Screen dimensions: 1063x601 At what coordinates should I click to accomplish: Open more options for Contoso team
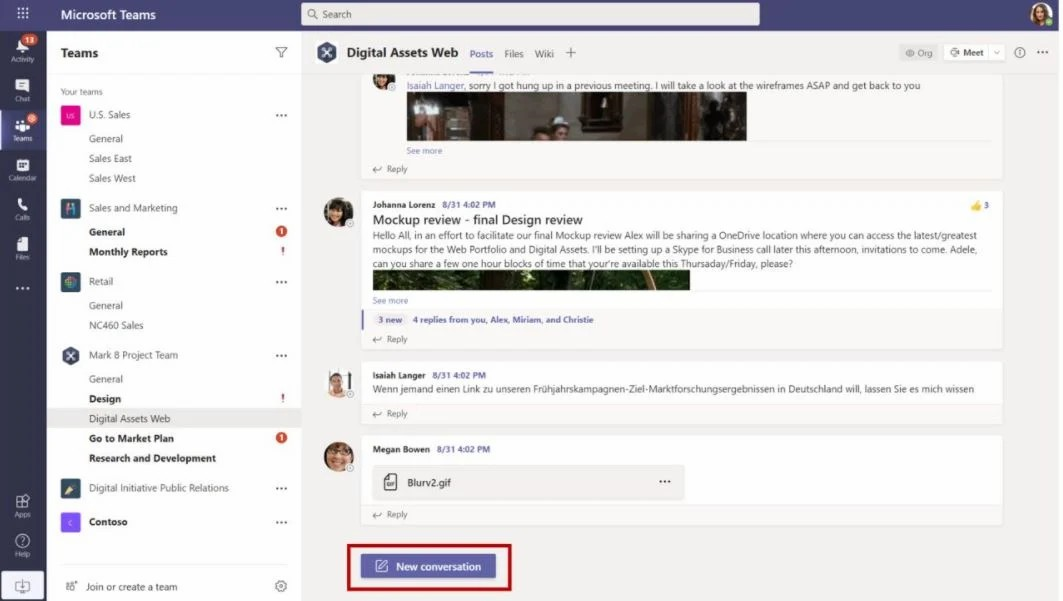281,522
